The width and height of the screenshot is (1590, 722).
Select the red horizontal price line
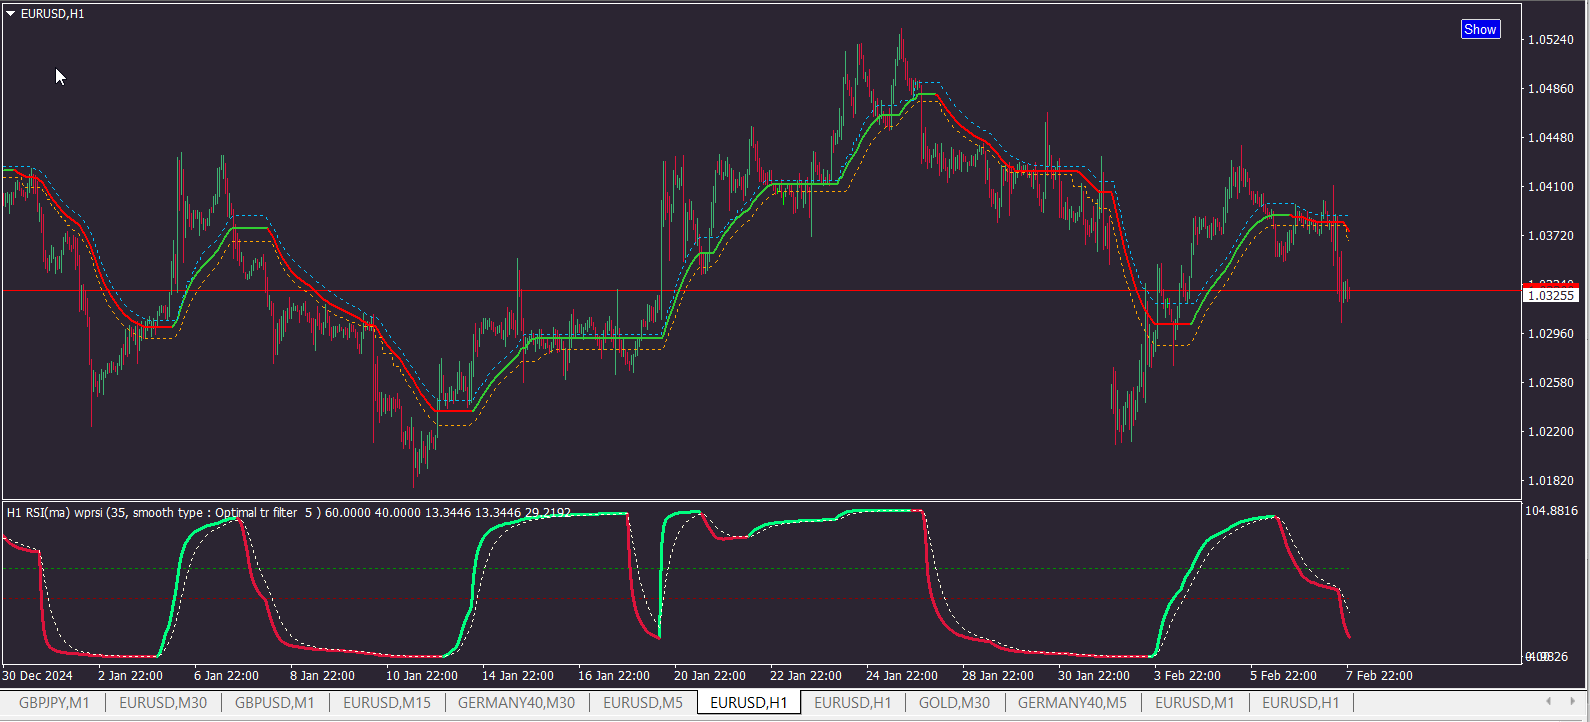760,291
